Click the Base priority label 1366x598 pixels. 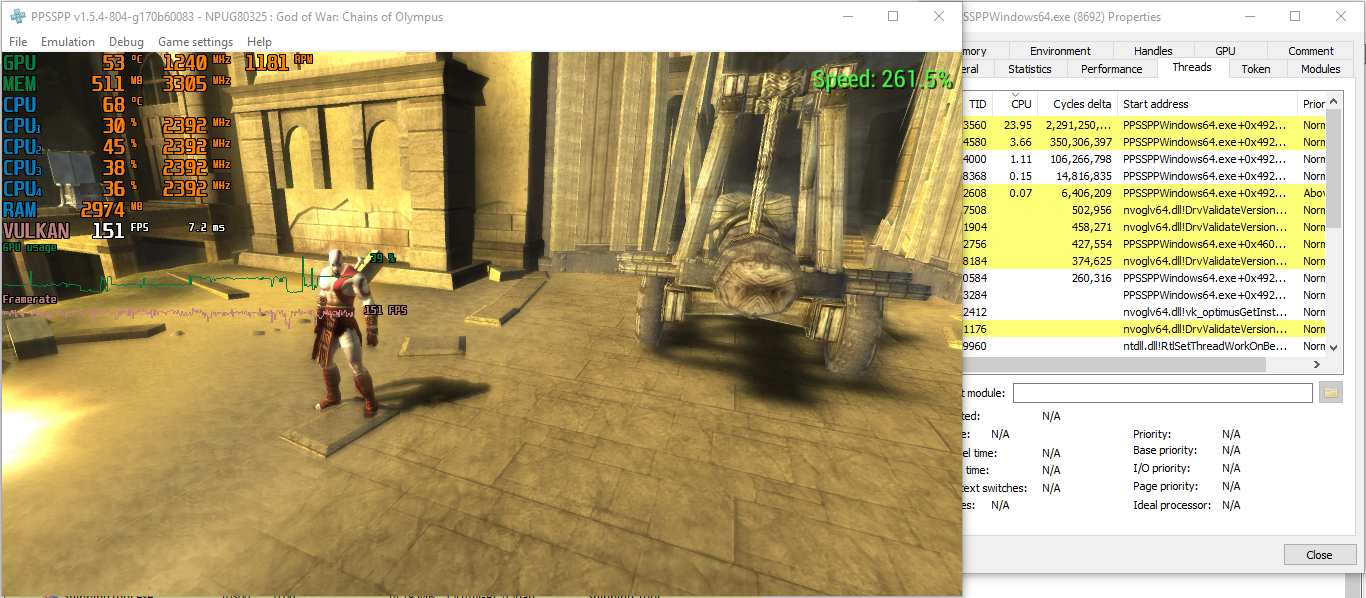tap(1165, 451)
